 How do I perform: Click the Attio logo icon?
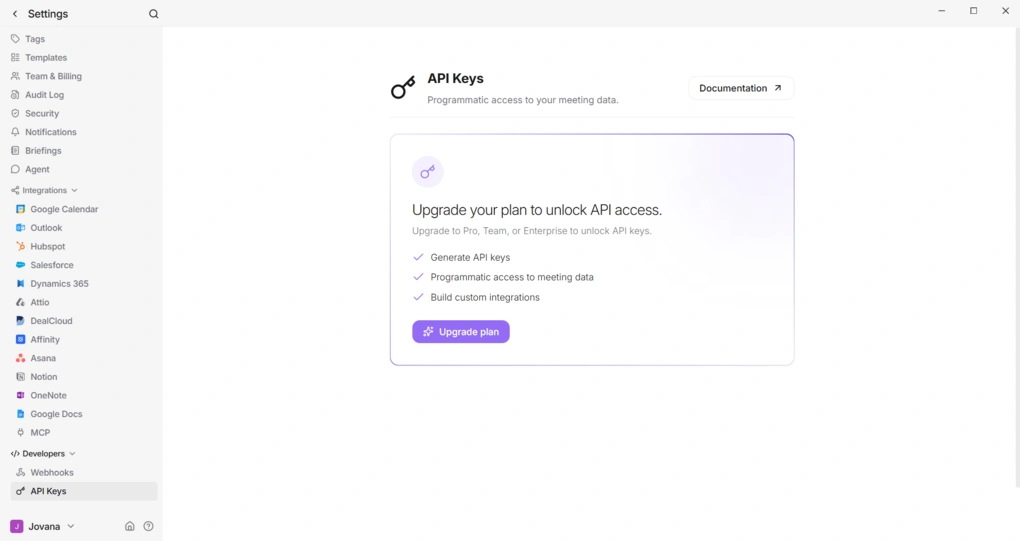20,302
